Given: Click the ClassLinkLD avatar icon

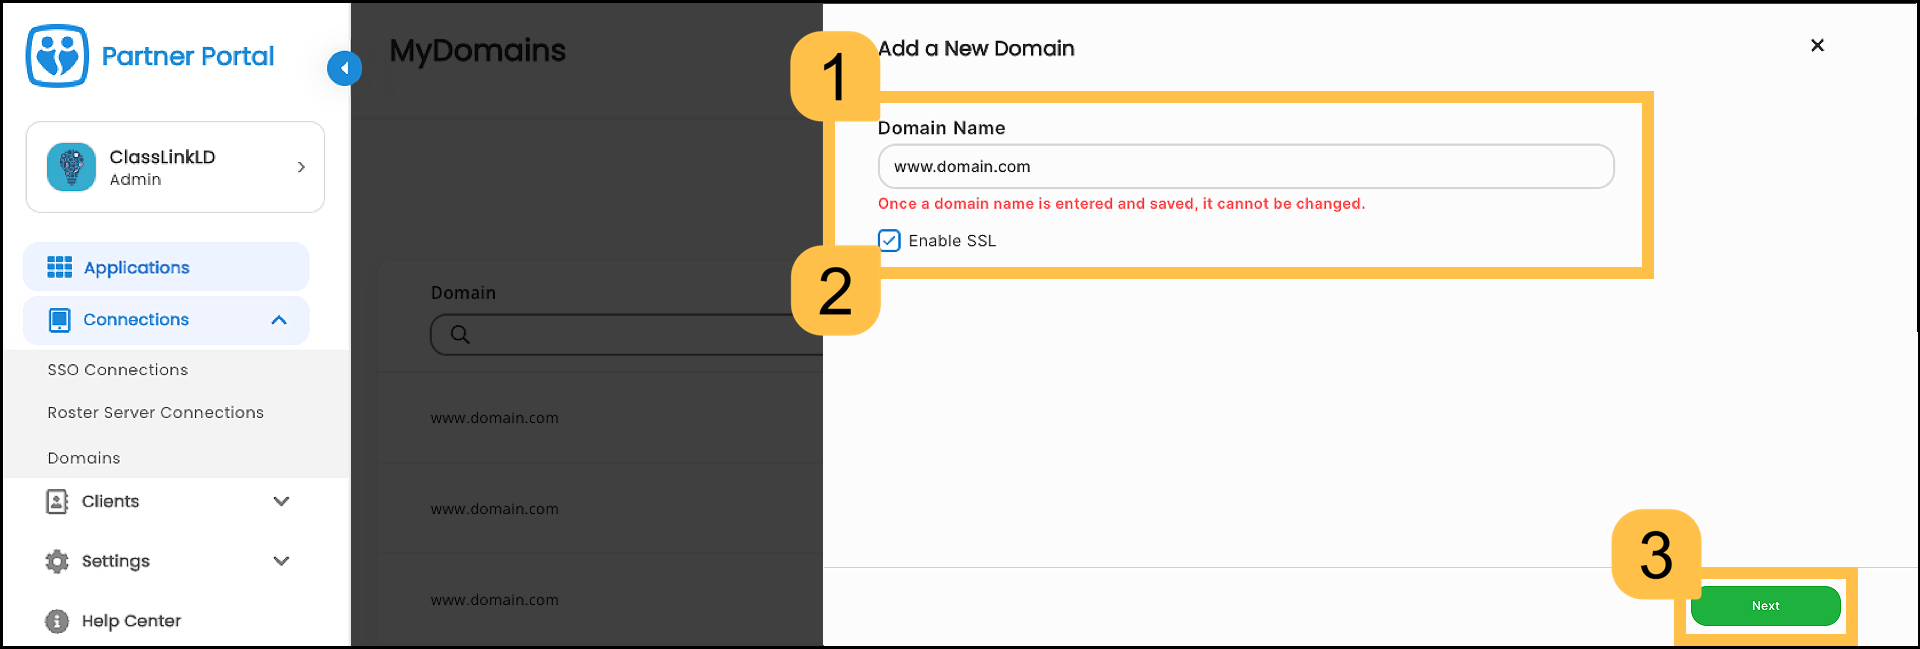Looking at the screenshot, I should click(x=71, y=167).
